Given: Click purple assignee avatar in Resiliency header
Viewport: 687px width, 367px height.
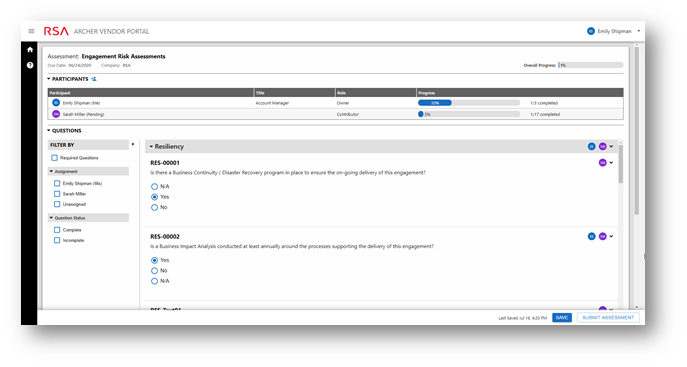Looking at the screenshot, I should 602,146.
